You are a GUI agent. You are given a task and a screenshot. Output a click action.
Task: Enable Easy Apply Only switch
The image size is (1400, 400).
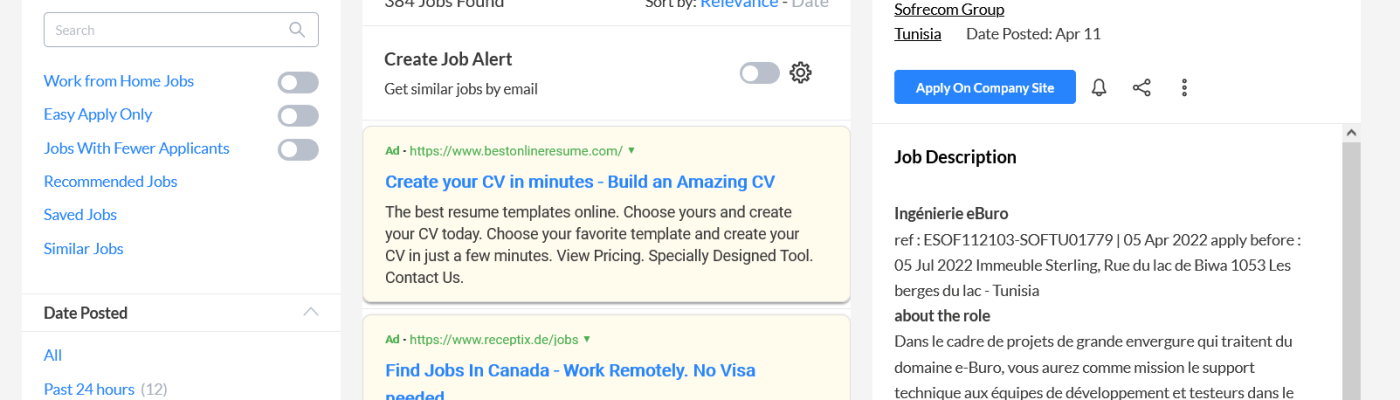point(298,116)
